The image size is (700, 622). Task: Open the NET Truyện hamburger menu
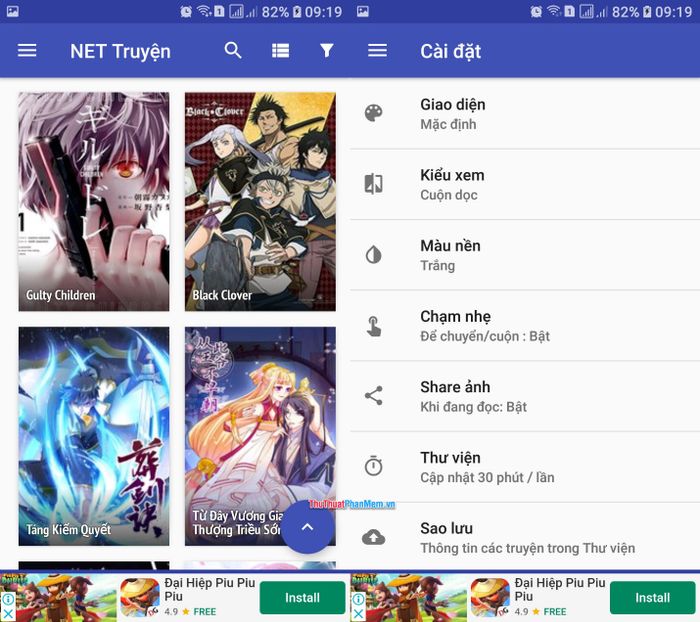tap(27, 50)
